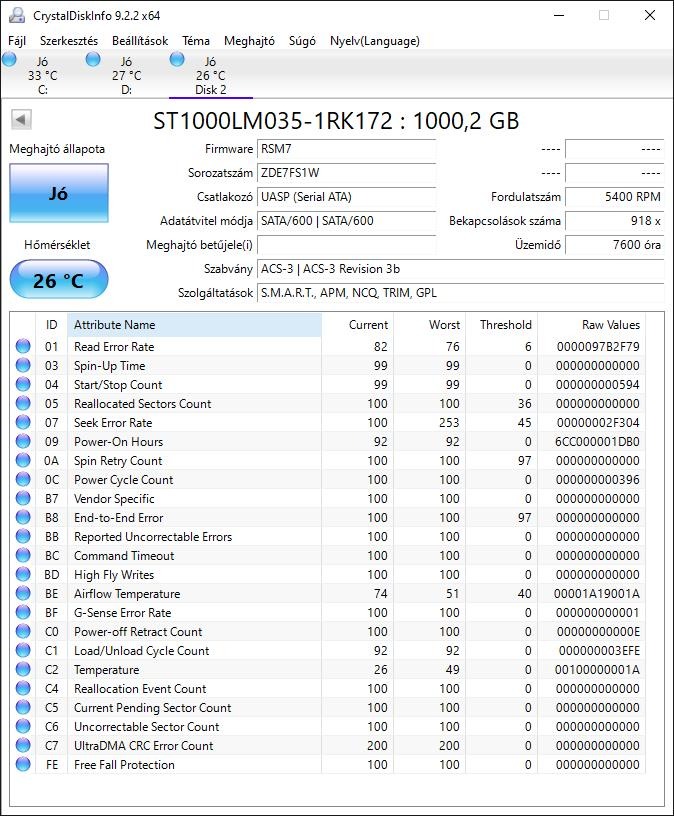Click the blue orb beside High Fly Writes
The height and width of the screenshot is (816, 674).
[x=23, y=574]
